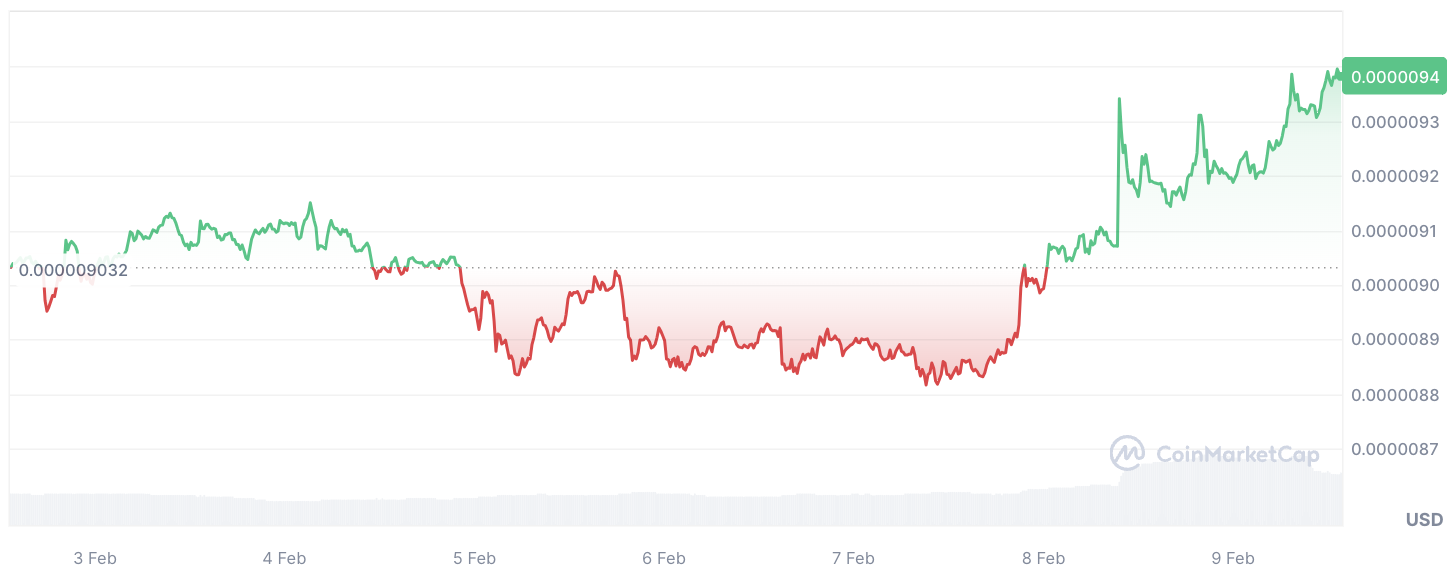Click the 0.0000093 price axis label
1454x578 pixels.
point(1395,122)
